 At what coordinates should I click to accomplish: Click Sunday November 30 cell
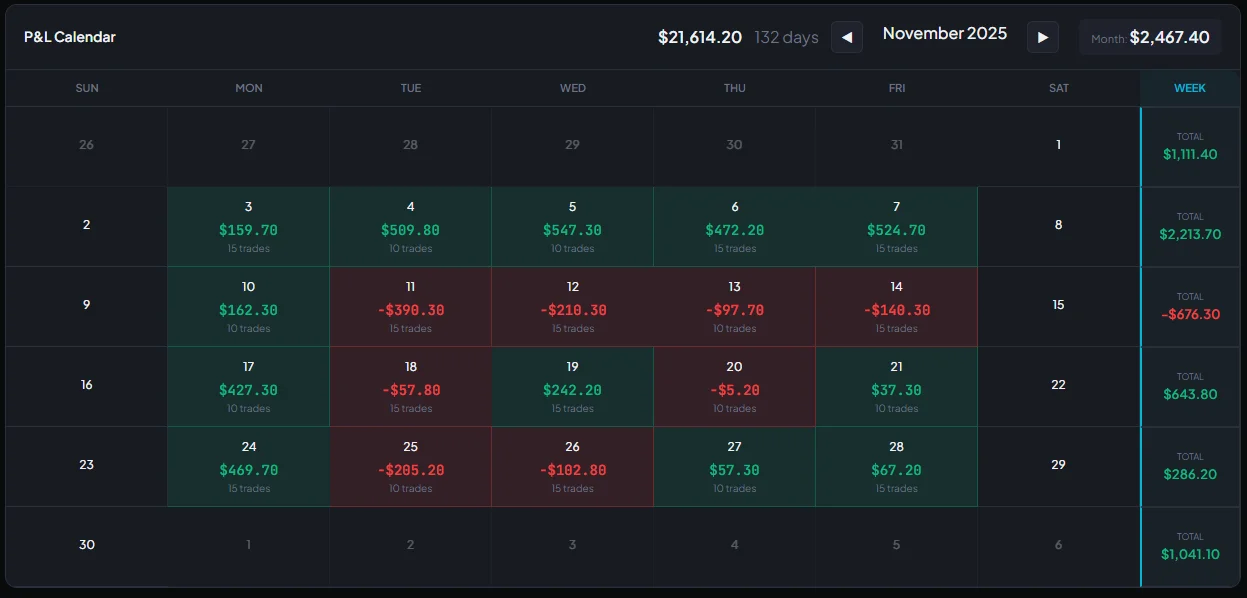tap(87, 545)
